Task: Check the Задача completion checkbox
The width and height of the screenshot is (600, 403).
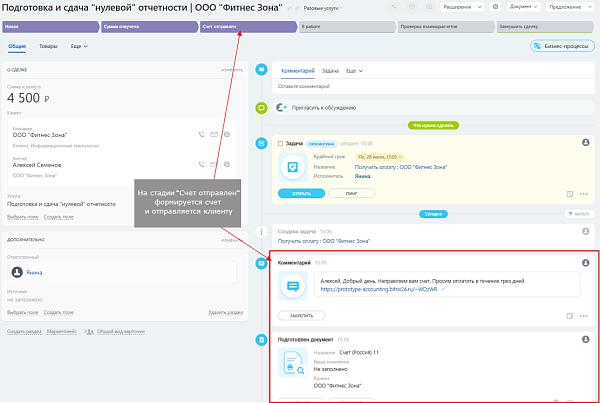Action: [x=280, y=144]
